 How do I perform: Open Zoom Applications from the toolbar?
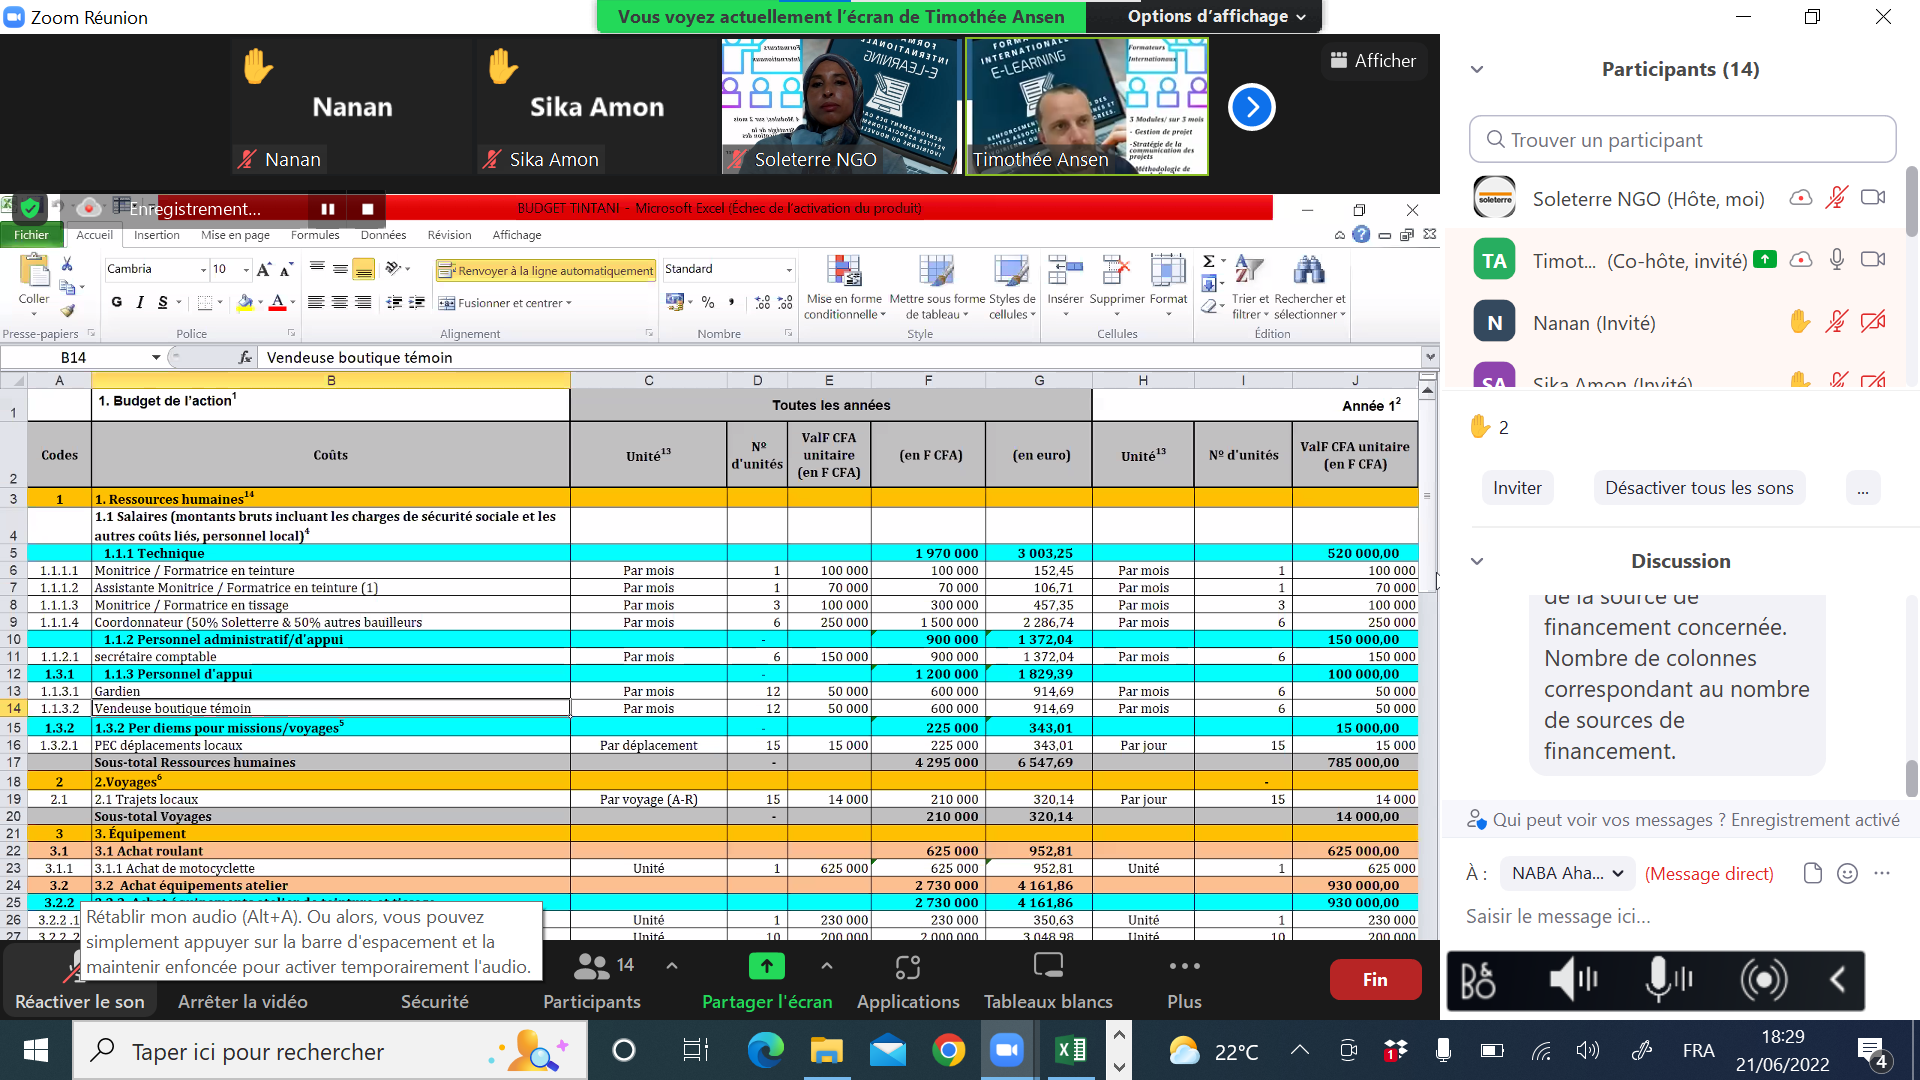[x=908, y=981]
